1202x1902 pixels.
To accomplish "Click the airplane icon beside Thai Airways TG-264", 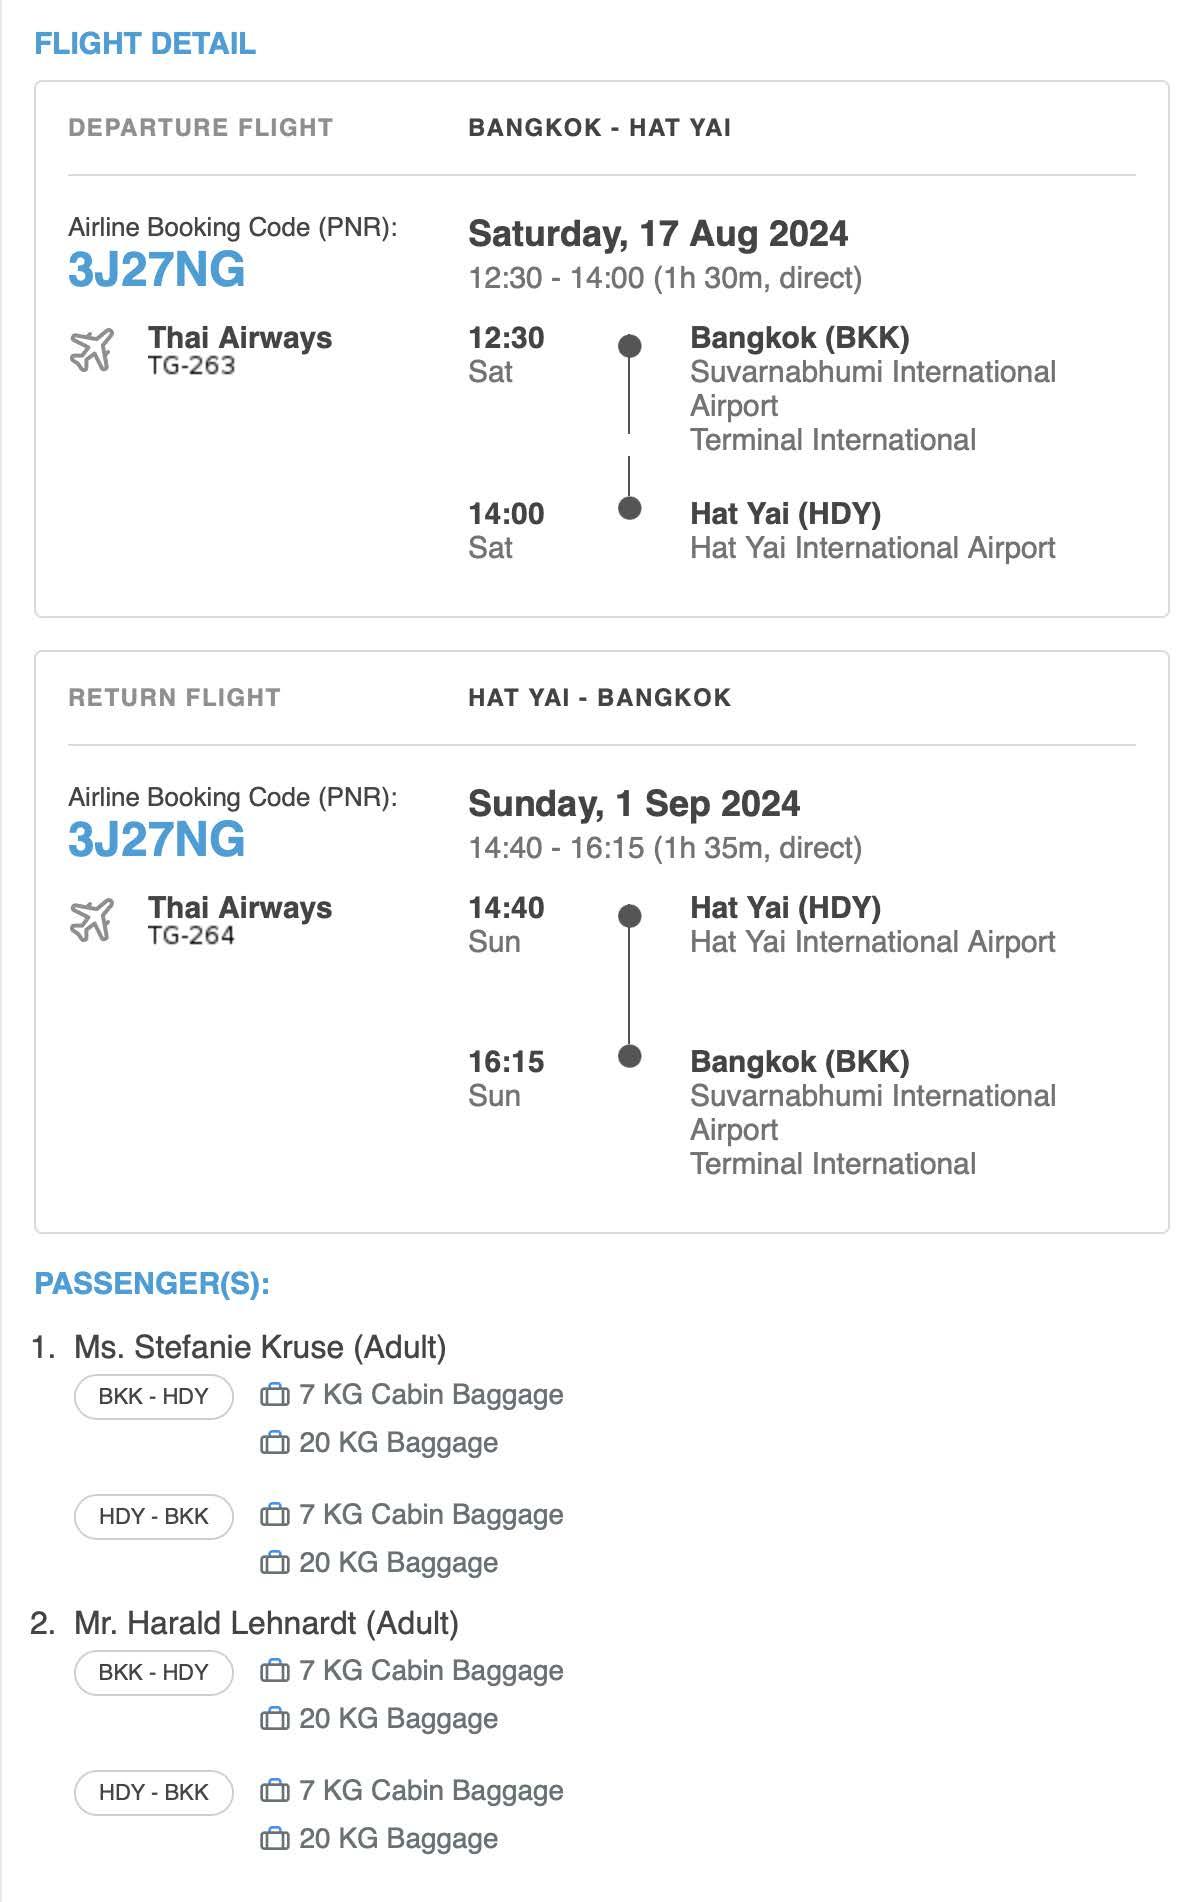I will click(x=91, y=920).
